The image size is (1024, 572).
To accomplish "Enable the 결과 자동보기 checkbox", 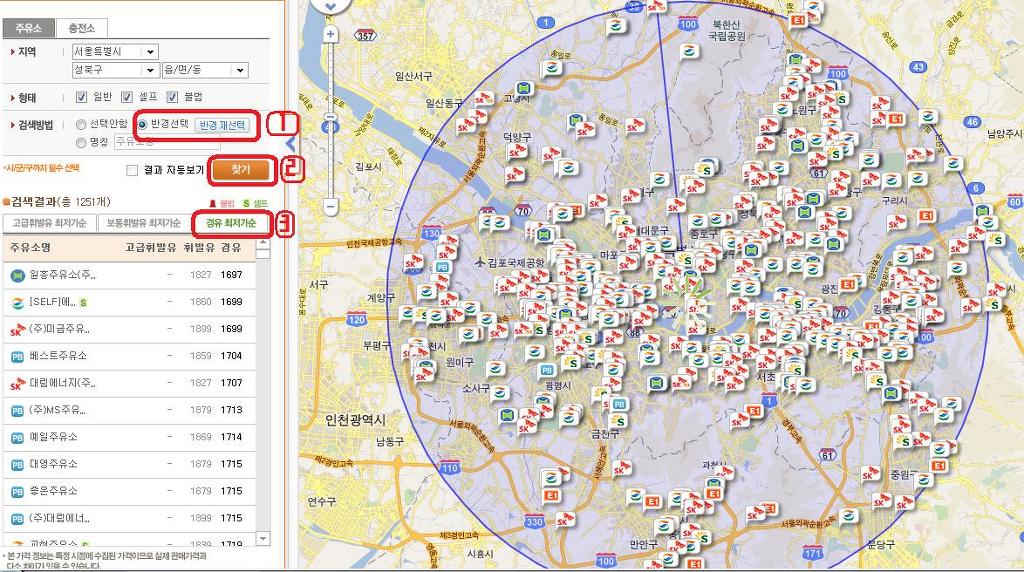I will (x=132, y=170).
